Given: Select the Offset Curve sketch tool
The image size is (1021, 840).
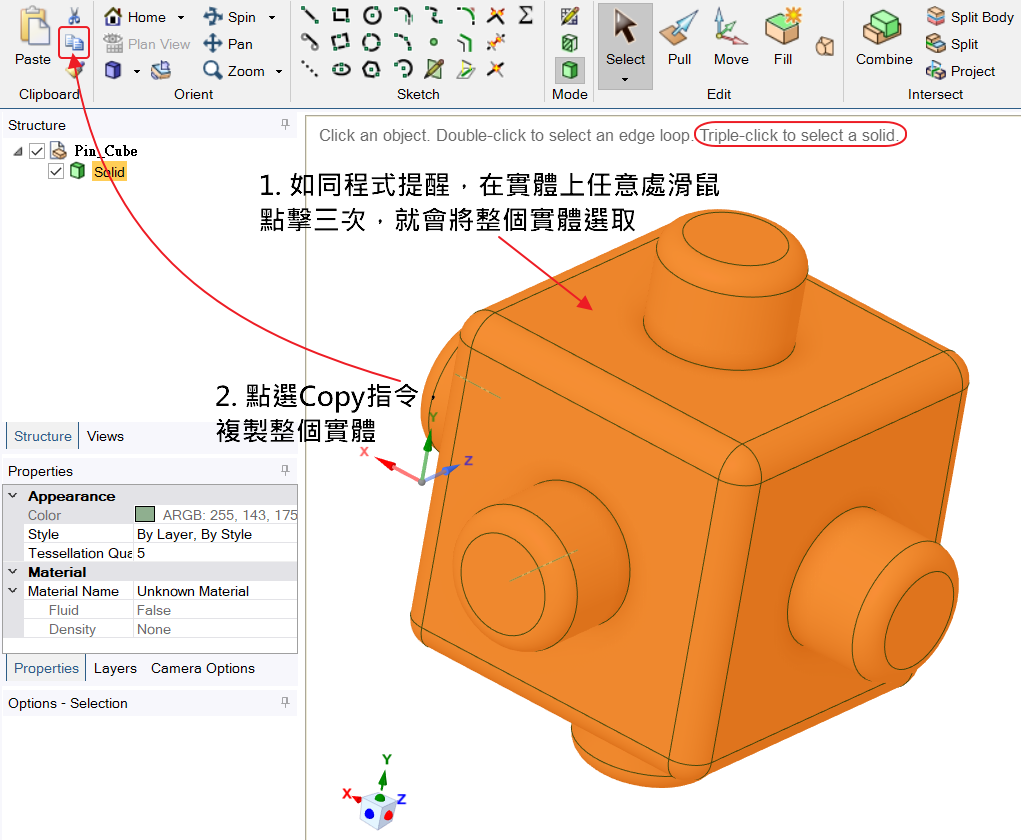Looking at the screenshot, I should (465, 43).
